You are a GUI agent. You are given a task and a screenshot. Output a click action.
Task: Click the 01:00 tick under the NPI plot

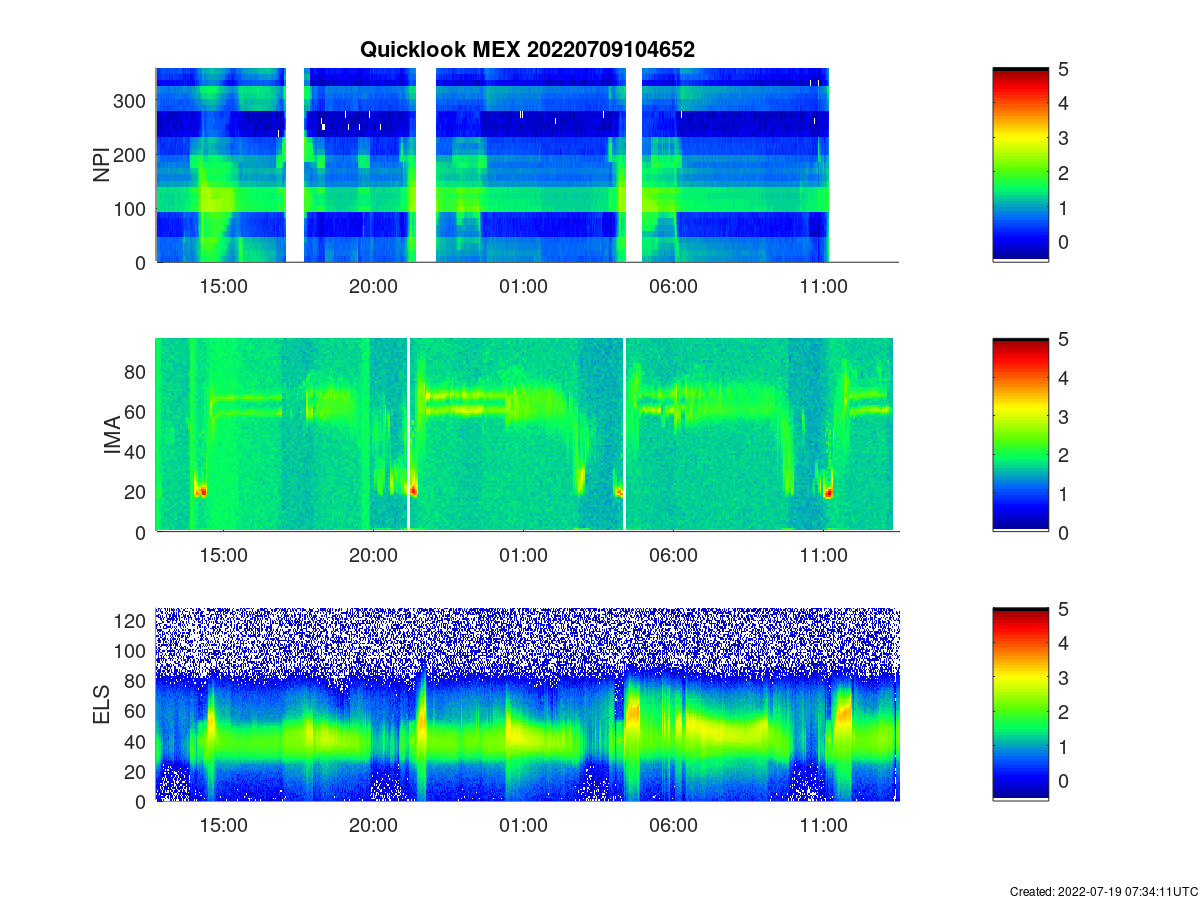(524, 286)
